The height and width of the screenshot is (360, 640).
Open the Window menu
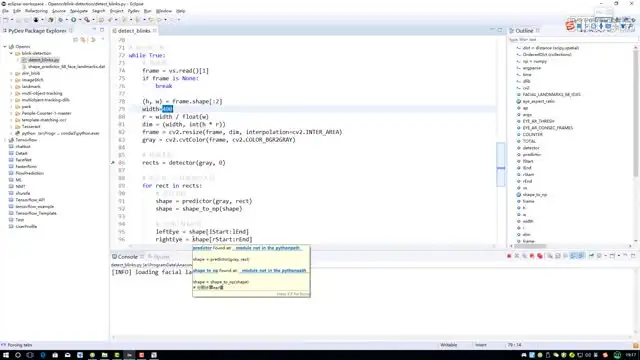coord(164,11)
